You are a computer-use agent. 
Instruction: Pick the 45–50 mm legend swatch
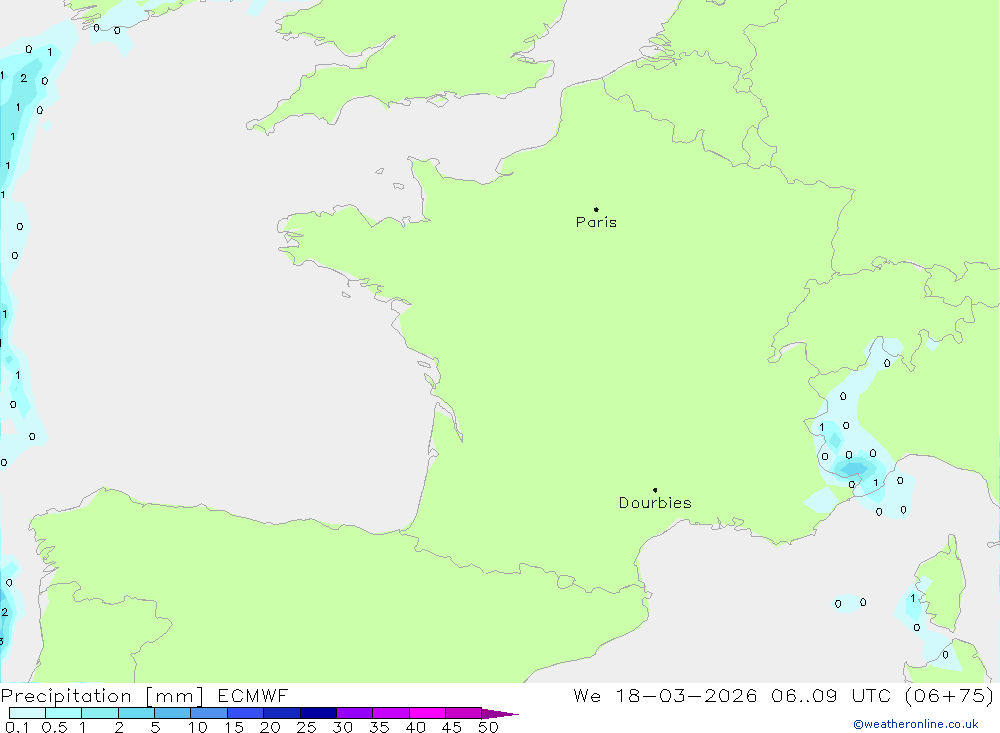click(x=464, y=713)
